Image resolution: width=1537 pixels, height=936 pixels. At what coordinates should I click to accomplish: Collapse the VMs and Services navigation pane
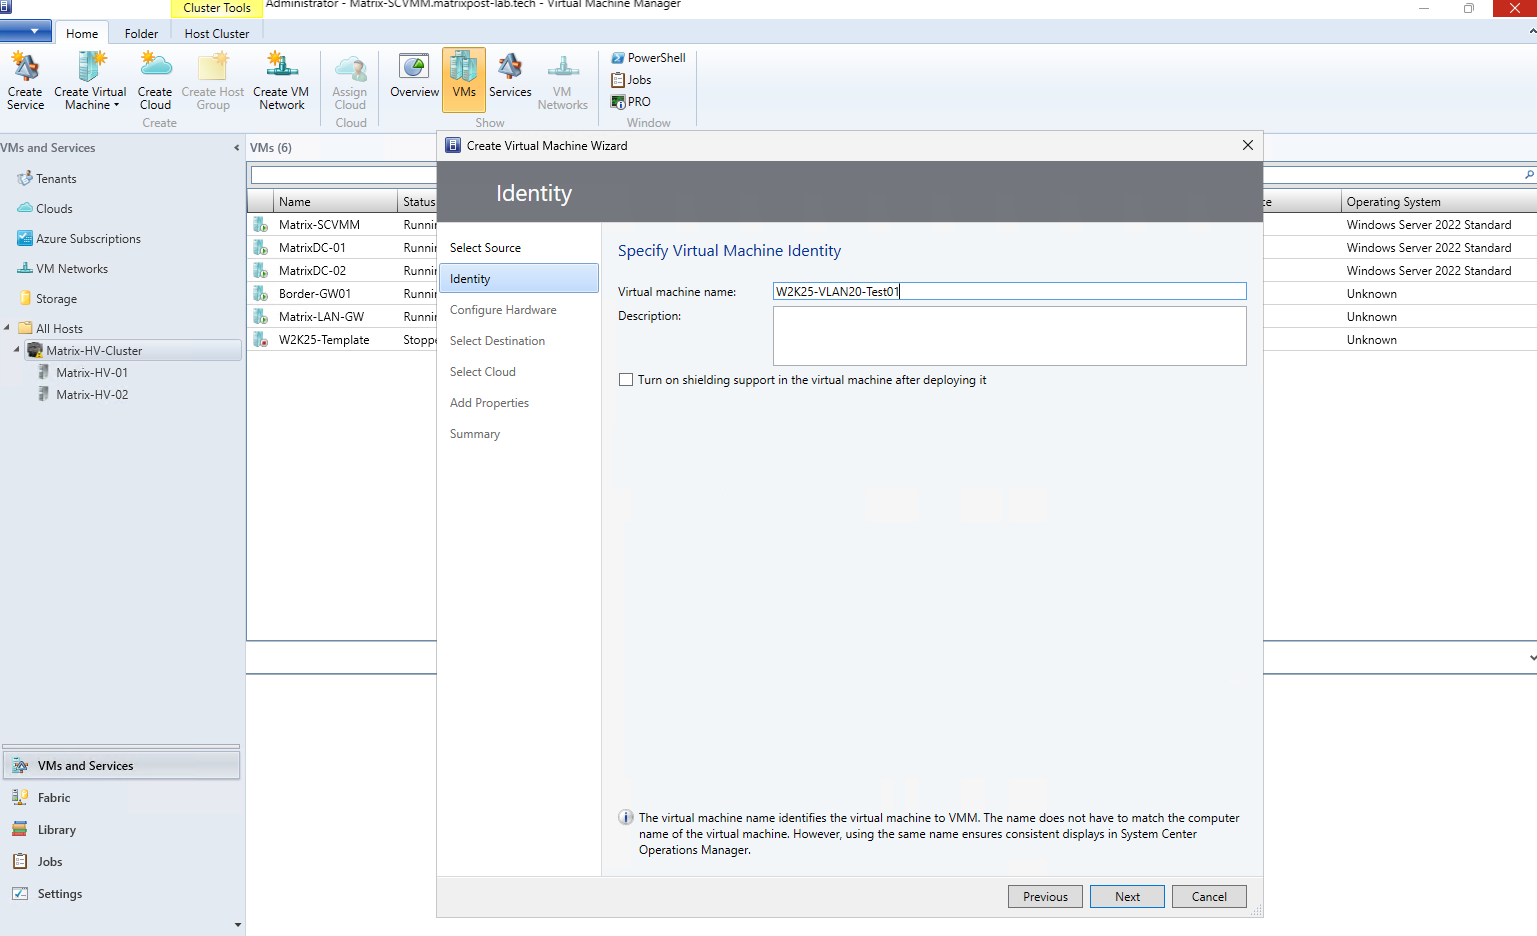click(237, 148)
